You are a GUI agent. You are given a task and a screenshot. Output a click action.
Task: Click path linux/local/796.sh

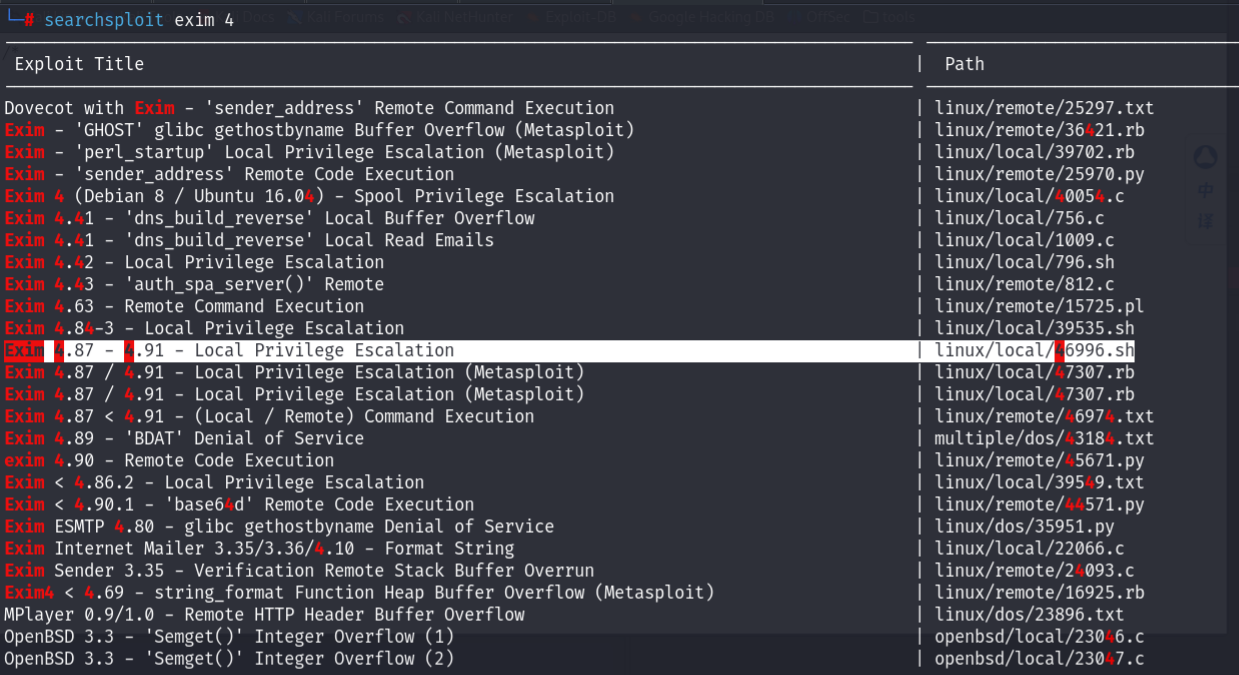[x=1024, y=262]
